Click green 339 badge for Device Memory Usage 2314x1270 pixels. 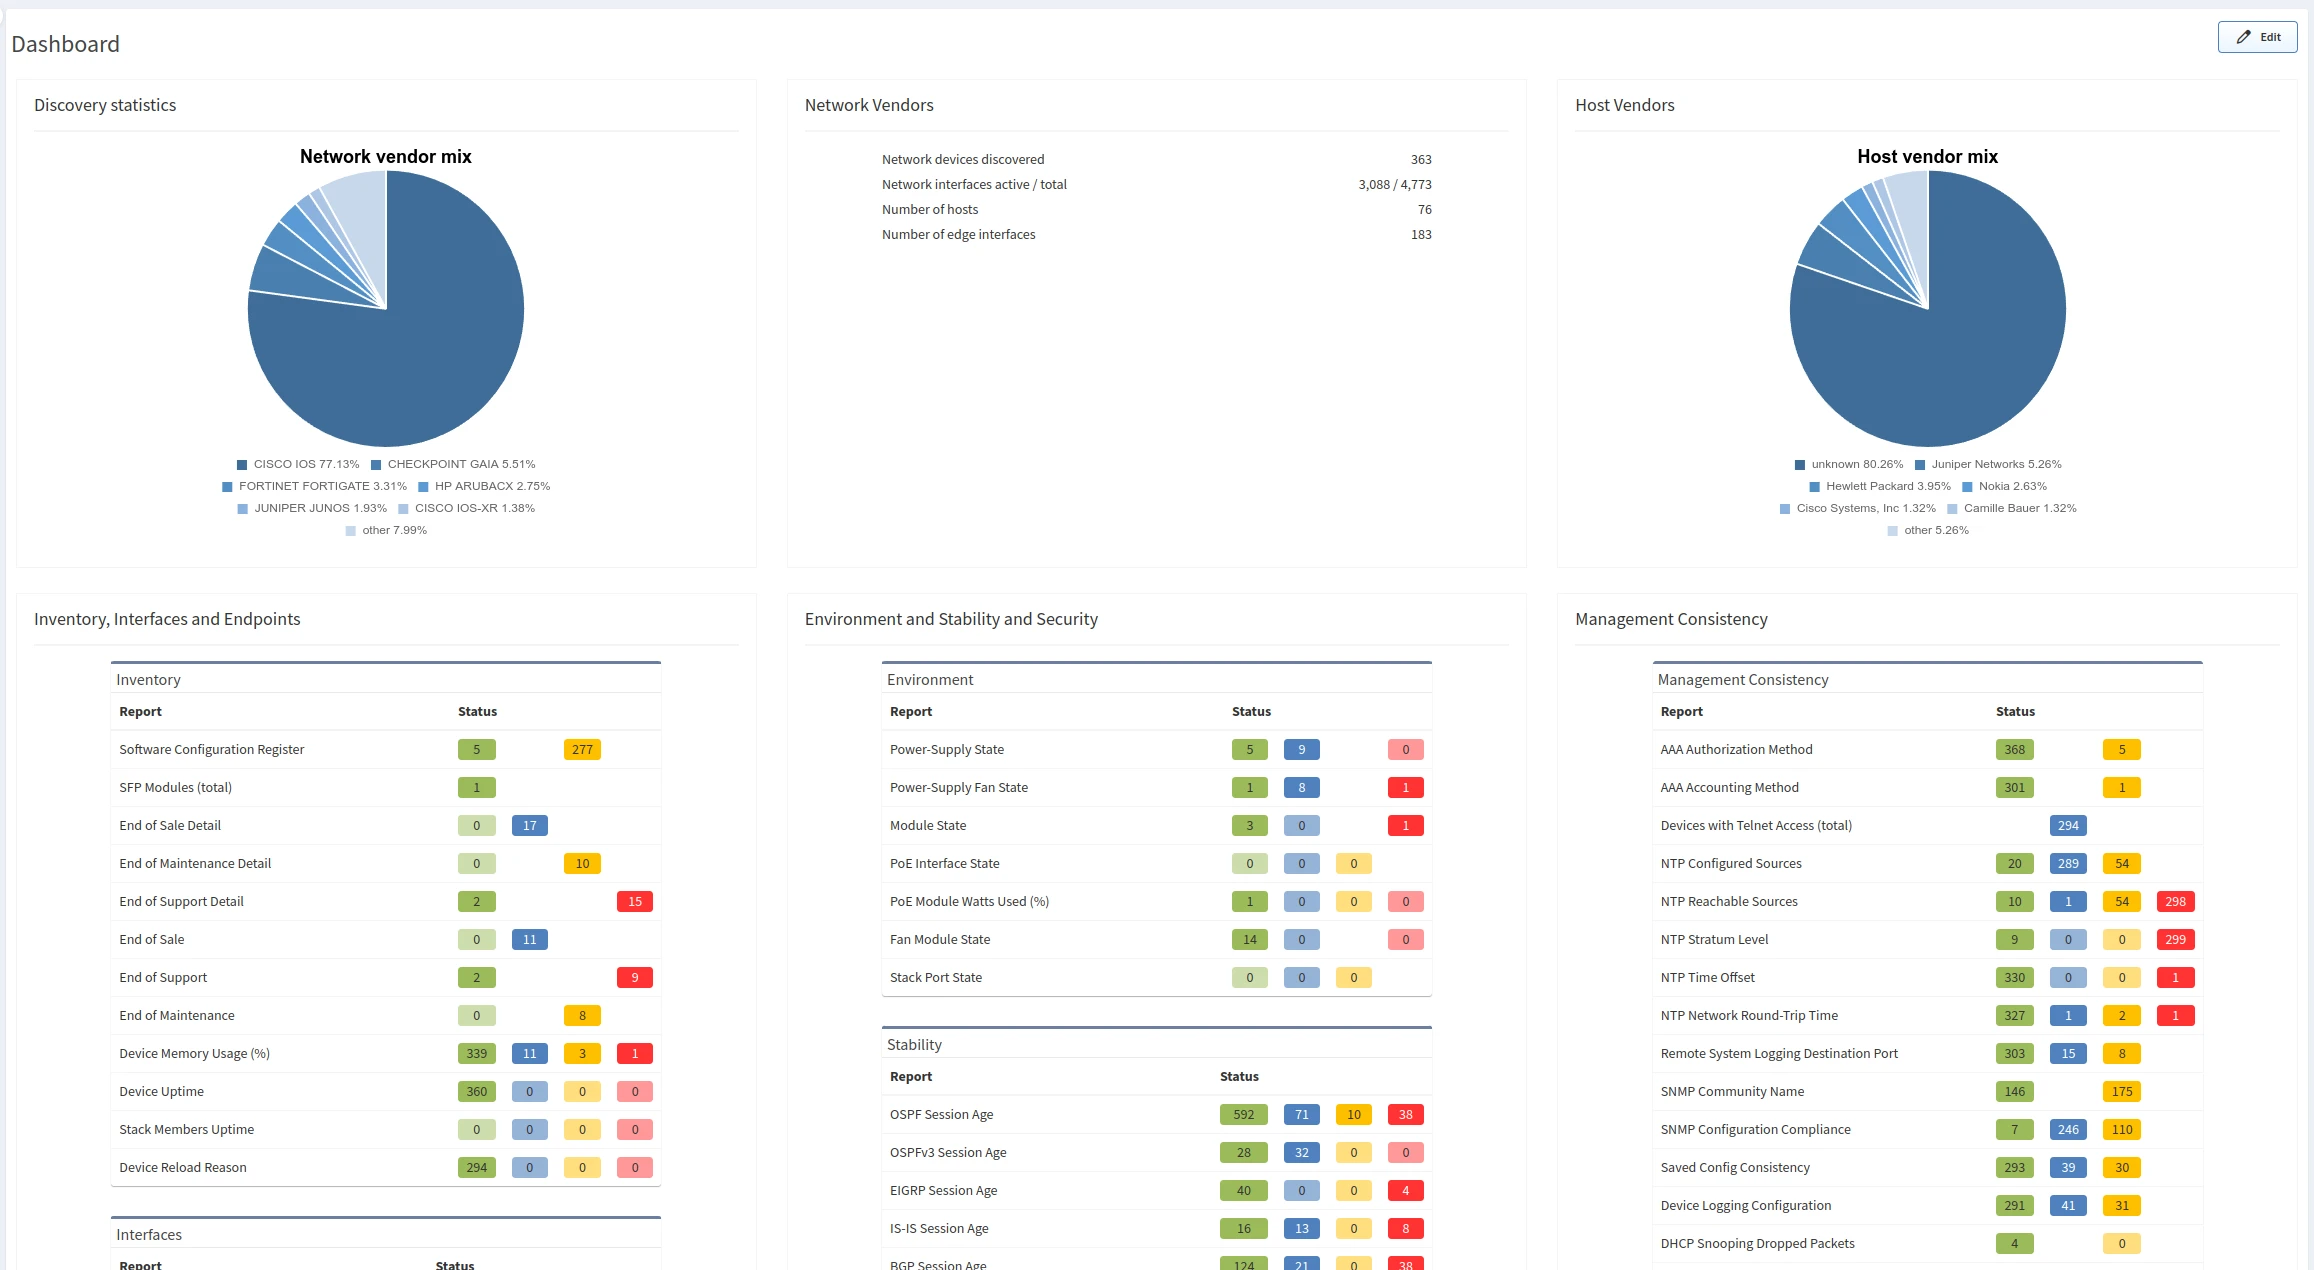click(476, 1054)
